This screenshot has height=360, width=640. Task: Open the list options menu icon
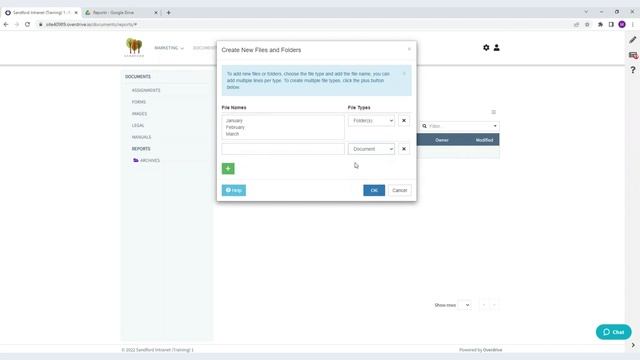tap(493, 112)
